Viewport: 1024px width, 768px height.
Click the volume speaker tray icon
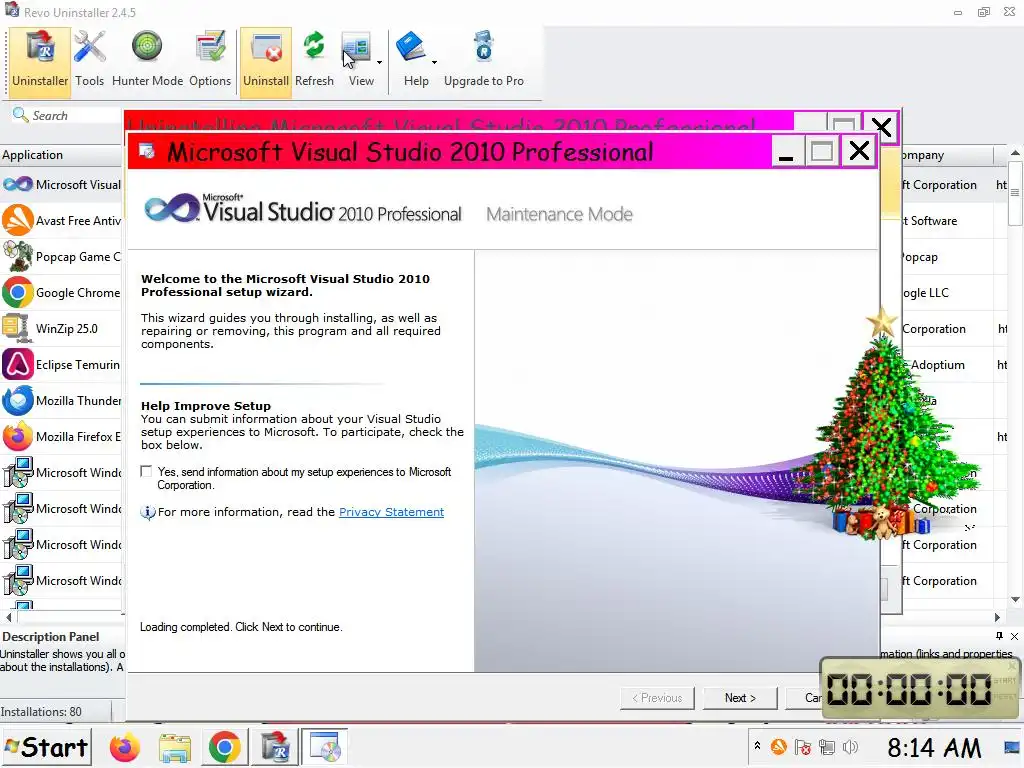850,747
